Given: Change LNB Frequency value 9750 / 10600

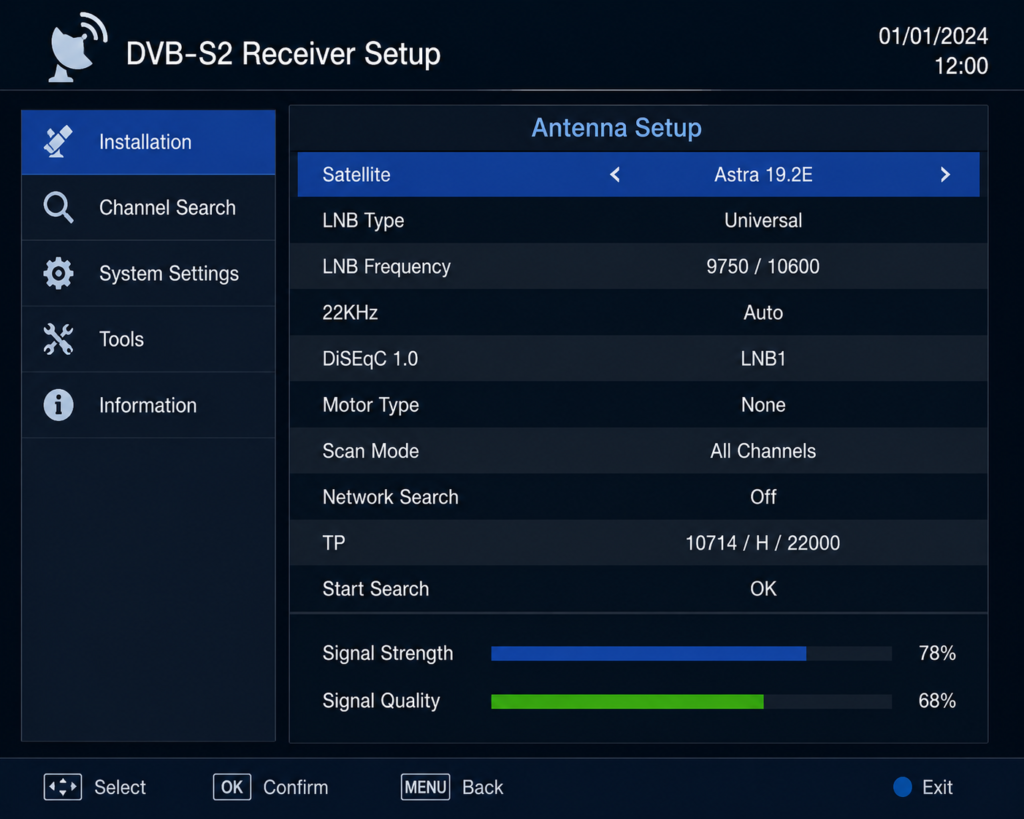Looking at the screenshot, I should [x=763, y=266].
